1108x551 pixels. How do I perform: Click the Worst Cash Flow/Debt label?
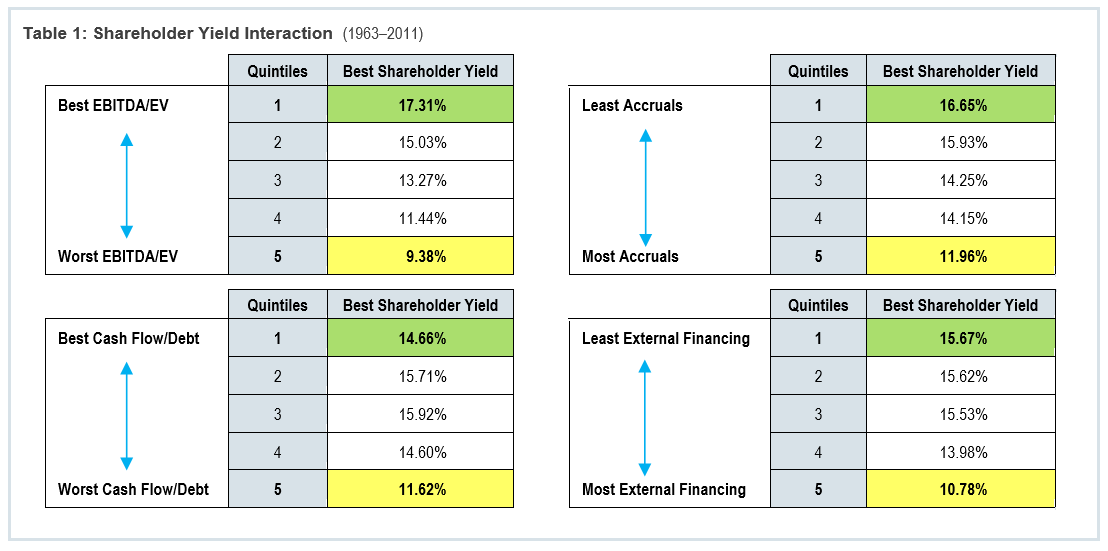pyautogui.click(x=133, y=489)
